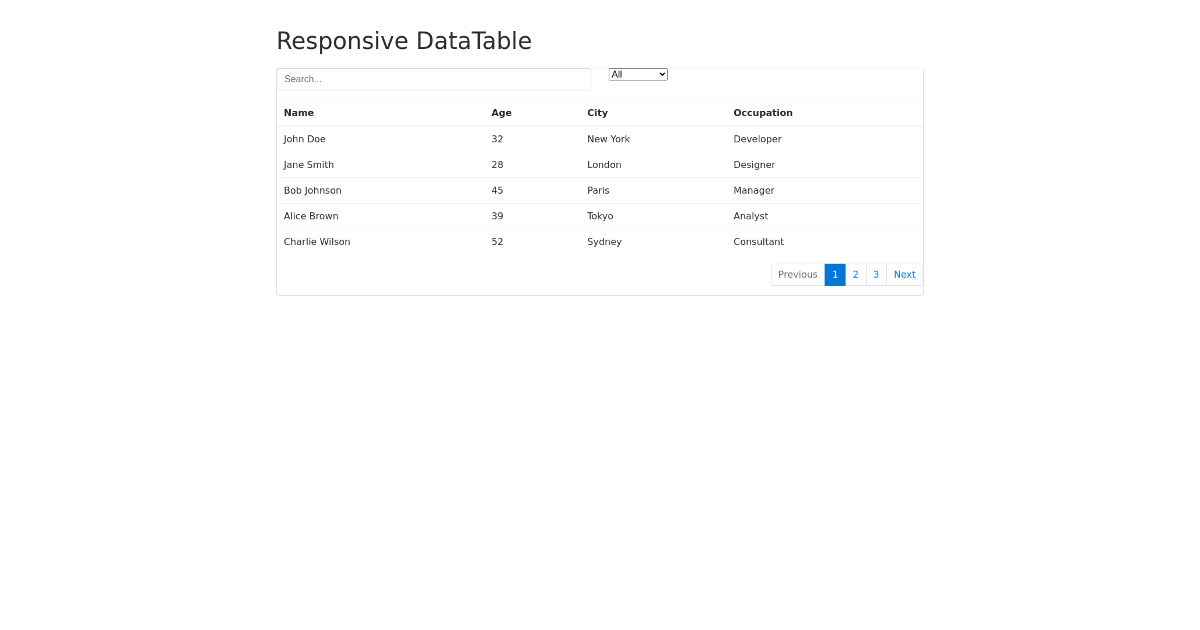This screenshot has height=630, width=1200.
Task: Click the Responsive DataTable heading
Action: (404, 41)
